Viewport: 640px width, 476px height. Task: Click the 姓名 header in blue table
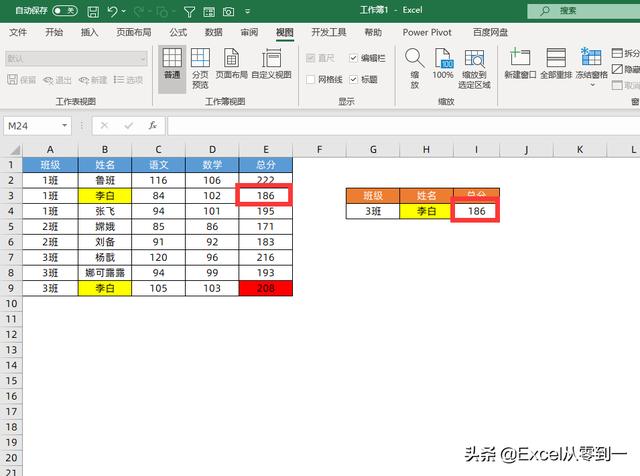pos(105,165)
